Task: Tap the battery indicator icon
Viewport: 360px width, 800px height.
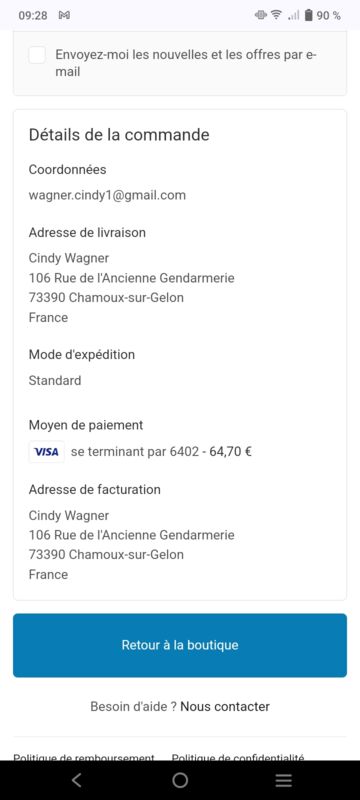Action: click(x=308, y=15)
